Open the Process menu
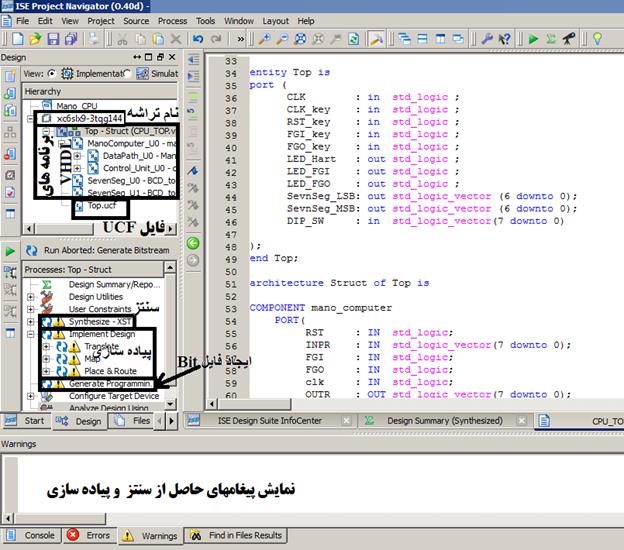 coord(172,21)
